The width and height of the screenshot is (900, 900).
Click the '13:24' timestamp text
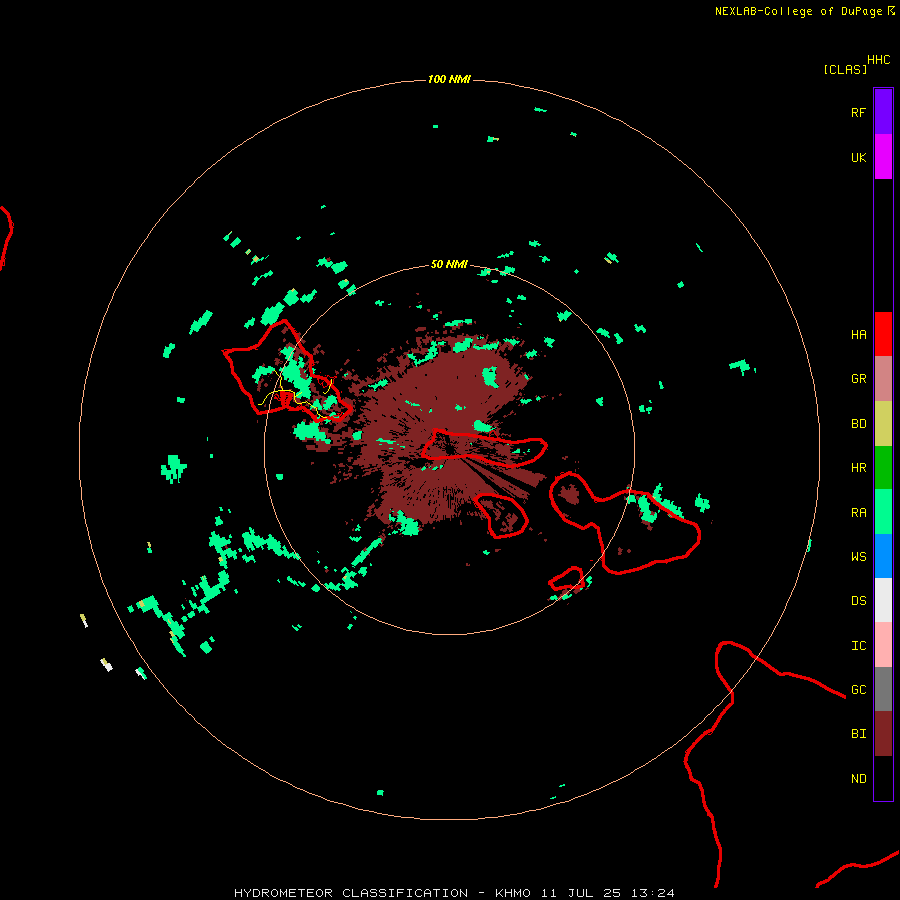pos(652,893)
